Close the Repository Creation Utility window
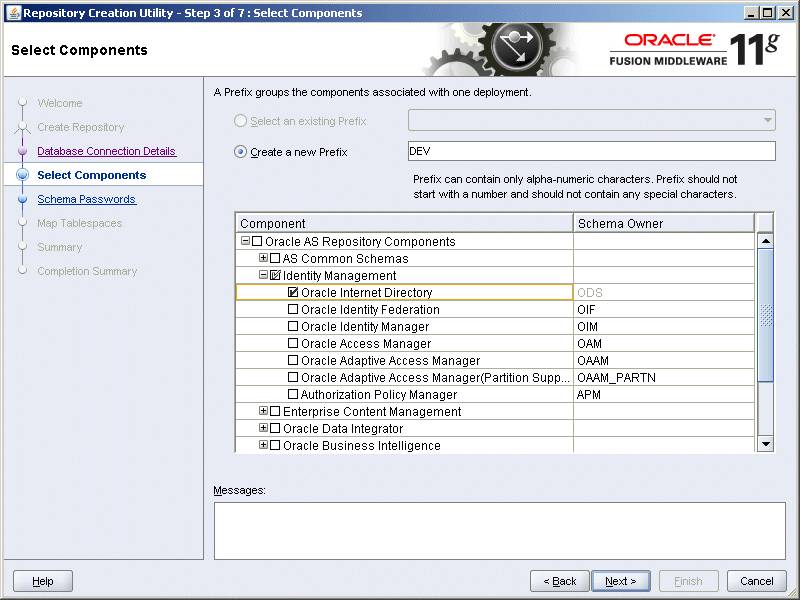 pos(786,13)
